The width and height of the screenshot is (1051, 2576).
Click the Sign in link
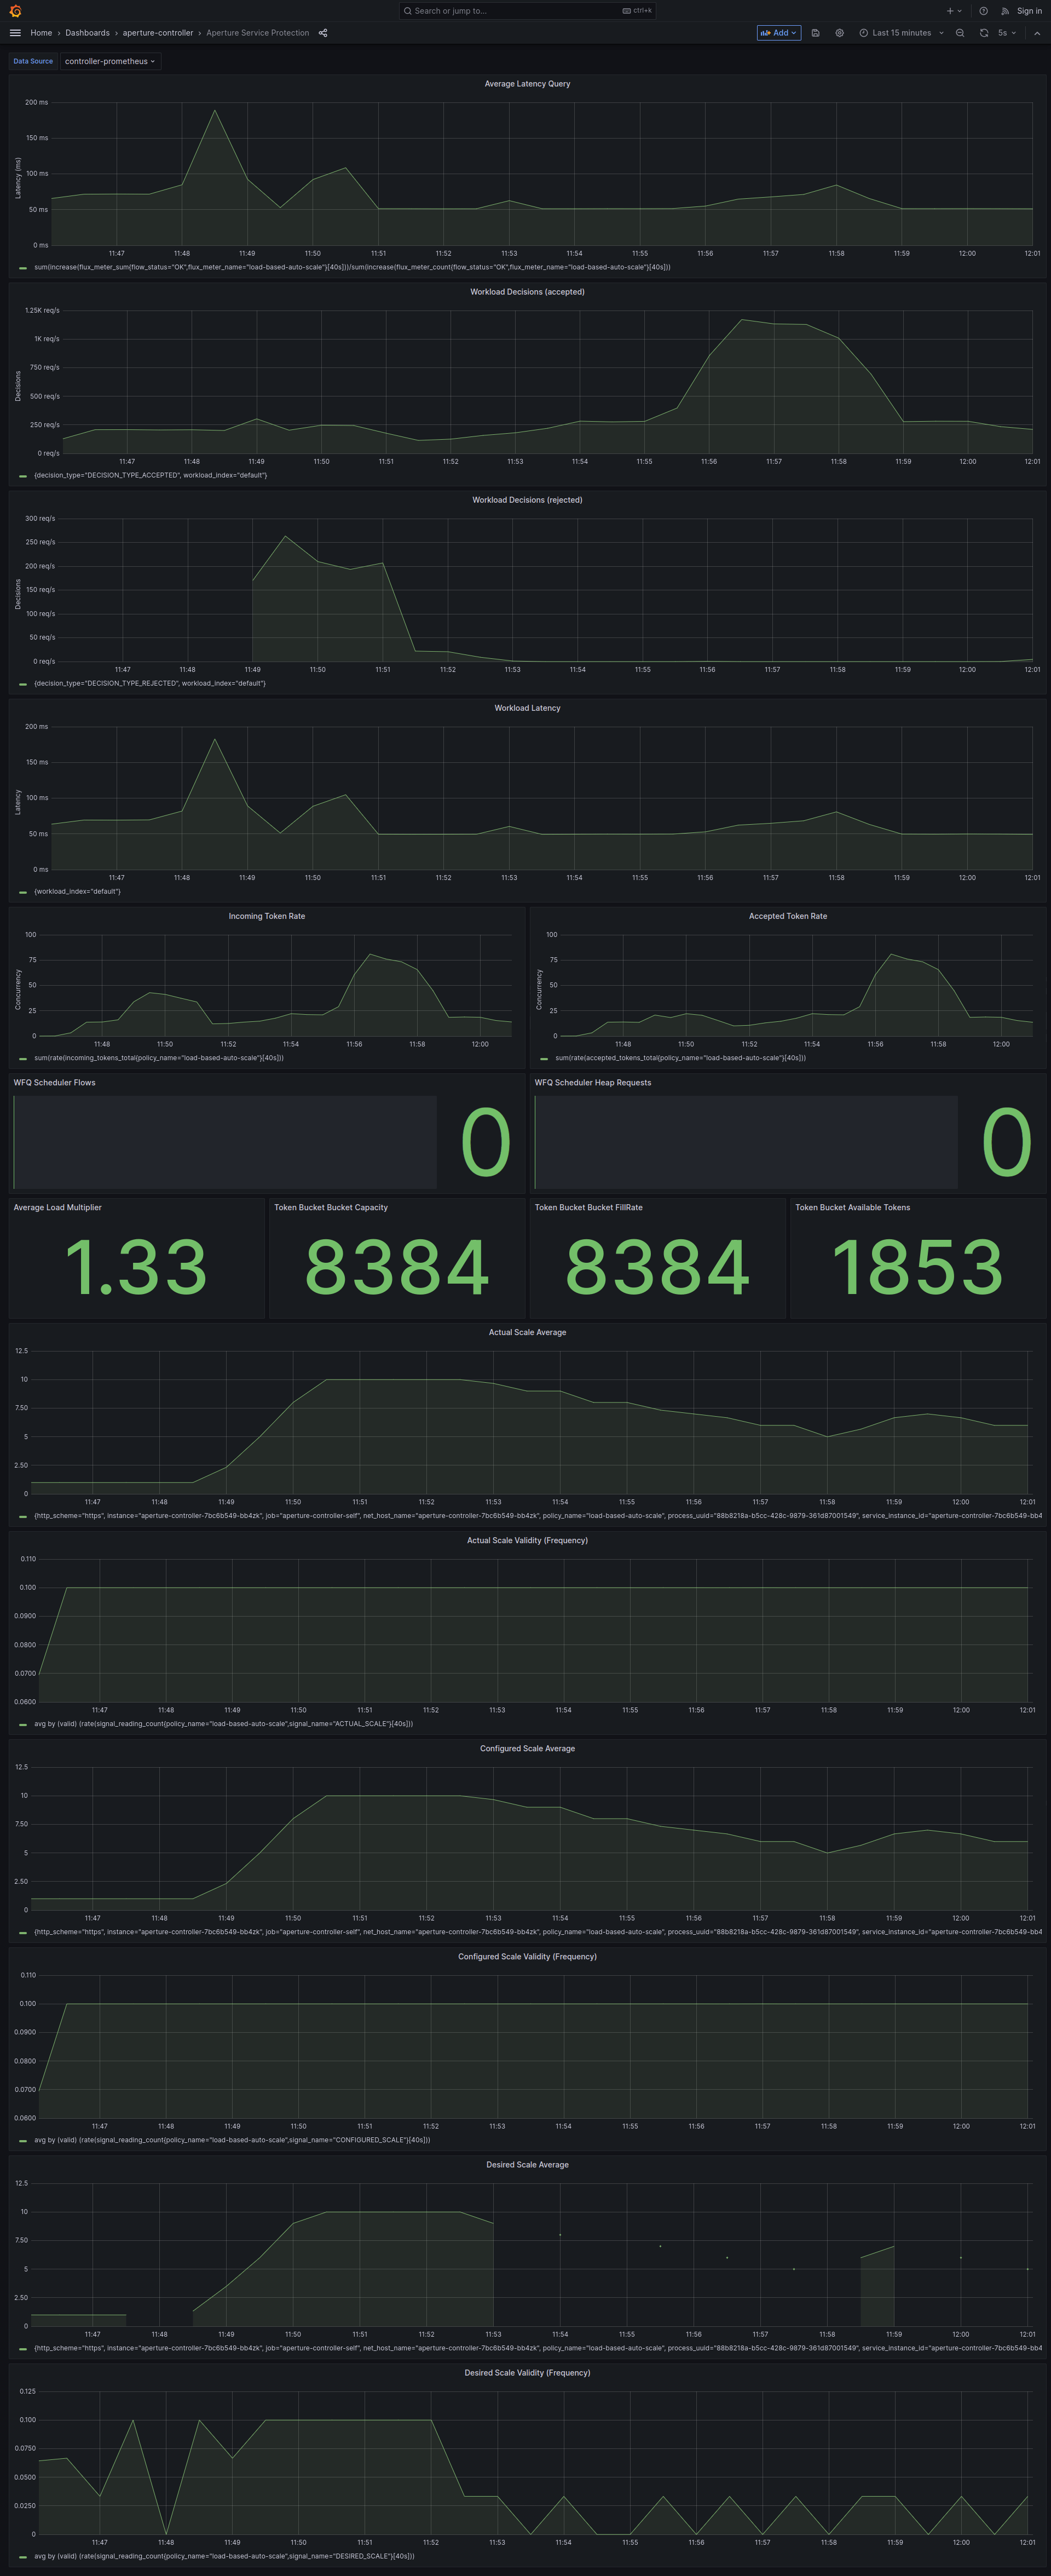(x=1029, y=11)
